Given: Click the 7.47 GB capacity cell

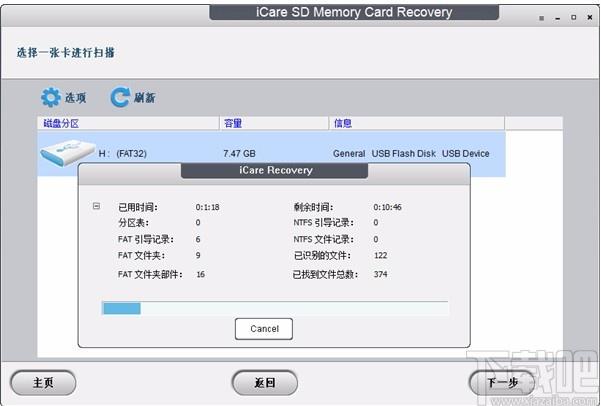Looking at the screenshot, I should (239, 154).
